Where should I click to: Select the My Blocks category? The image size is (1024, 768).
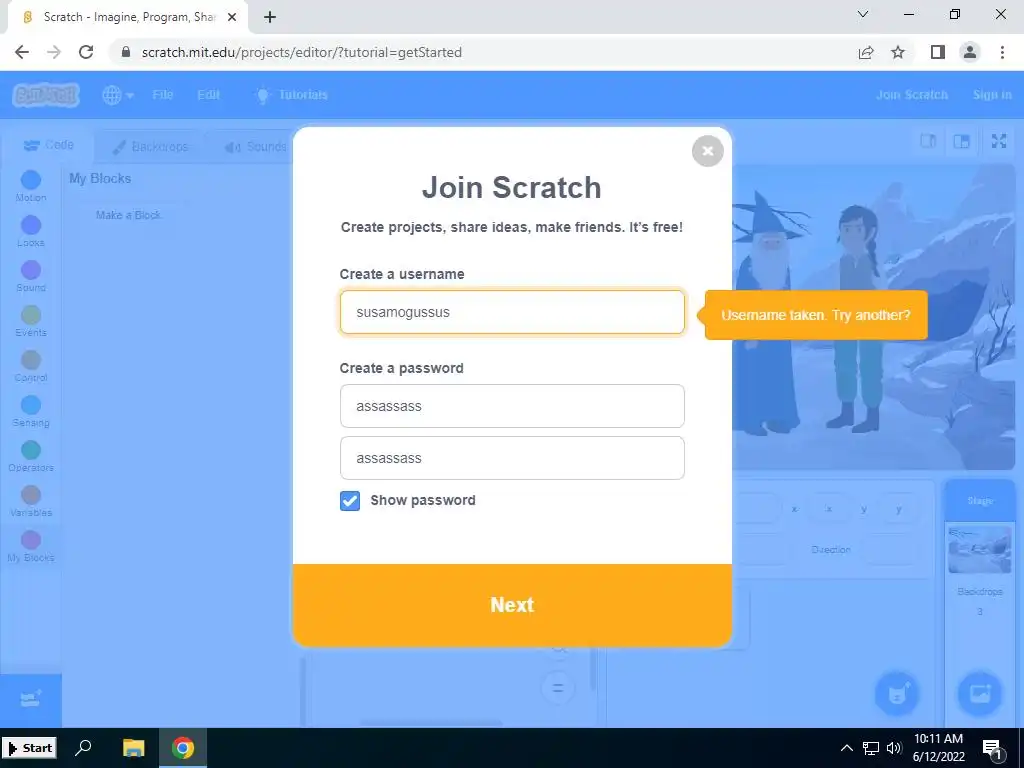31,546
